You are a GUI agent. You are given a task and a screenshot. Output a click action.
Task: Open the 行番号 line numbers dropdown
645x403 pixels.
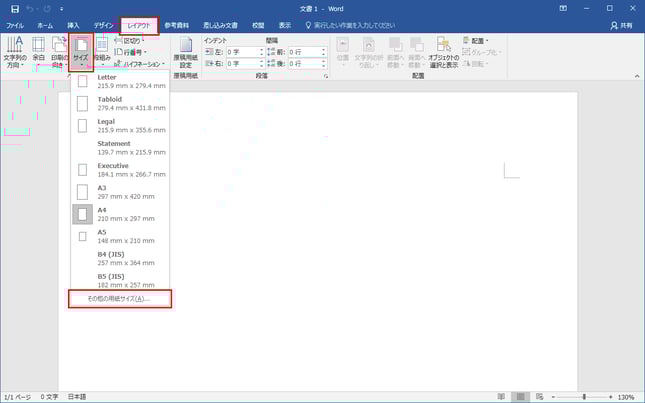130,52
